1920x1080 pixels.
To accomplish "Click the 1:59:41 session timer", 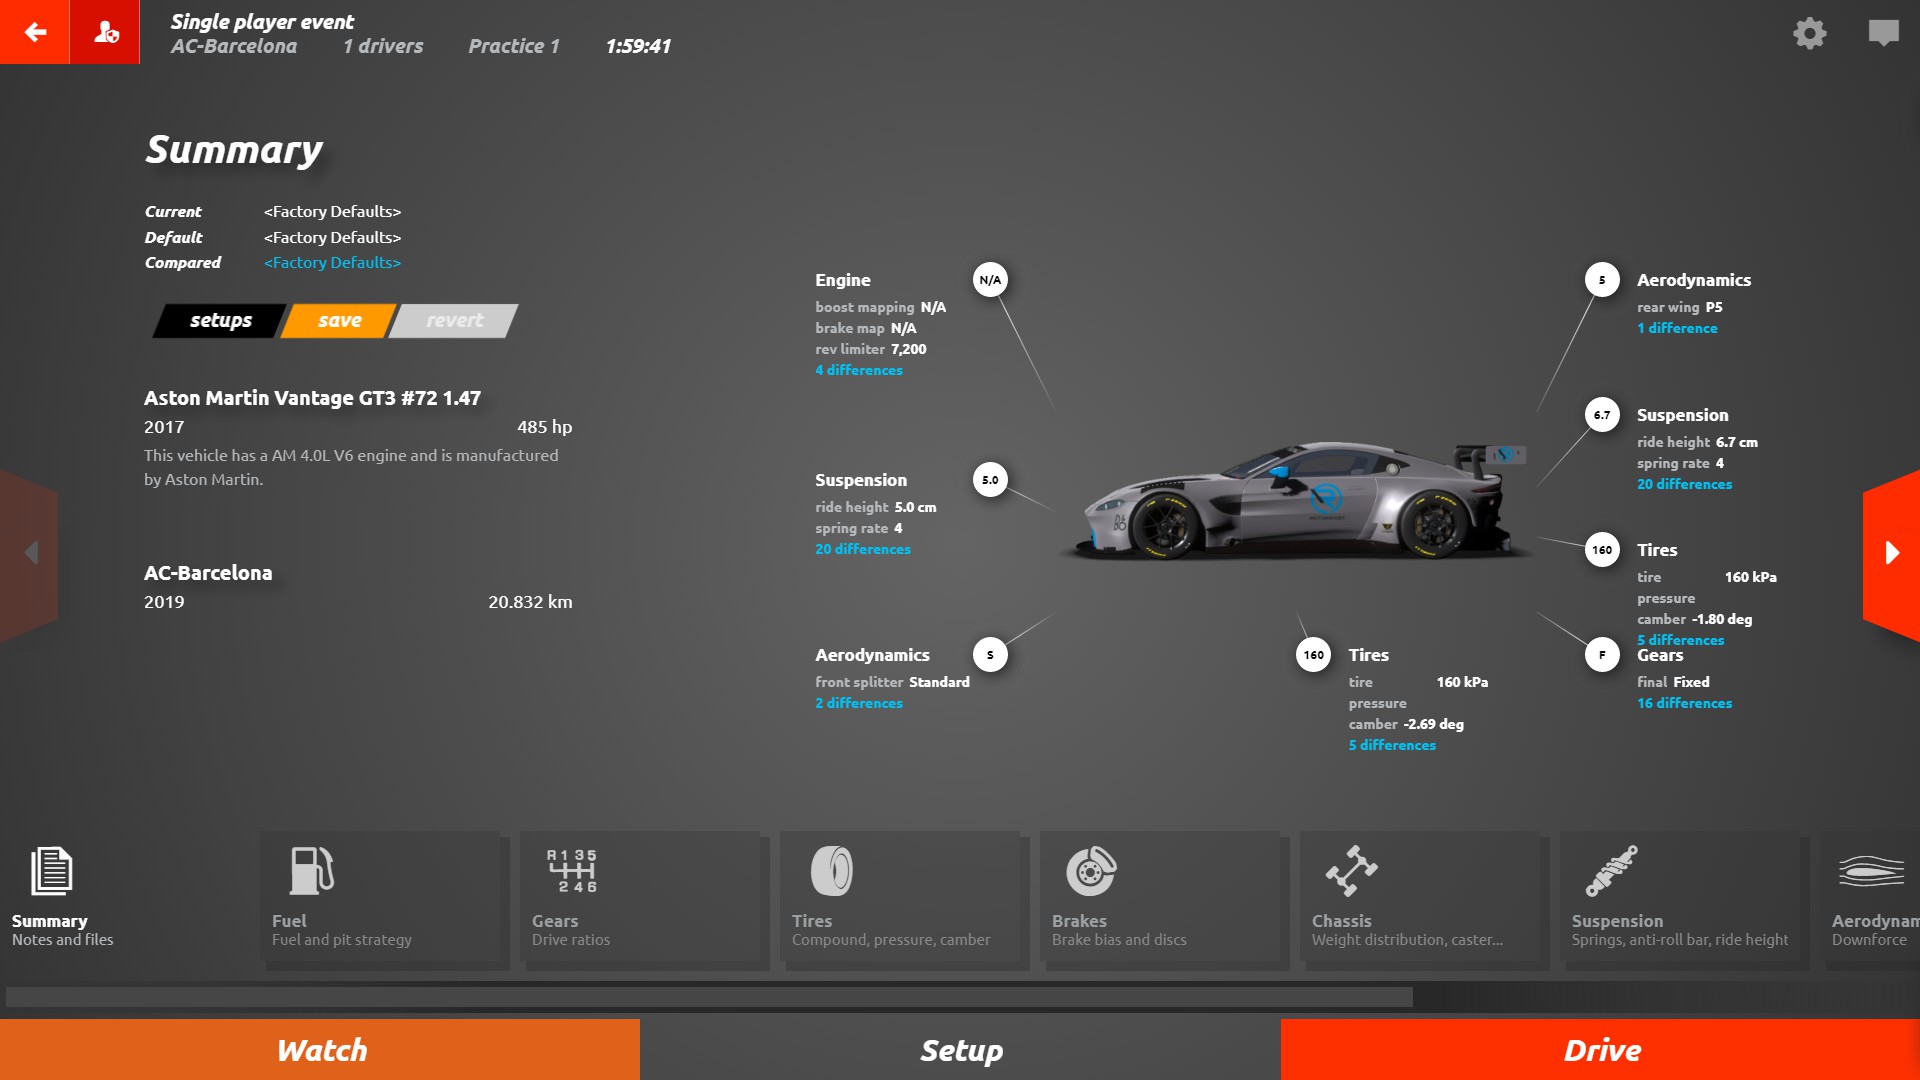I will pos(638,46).
